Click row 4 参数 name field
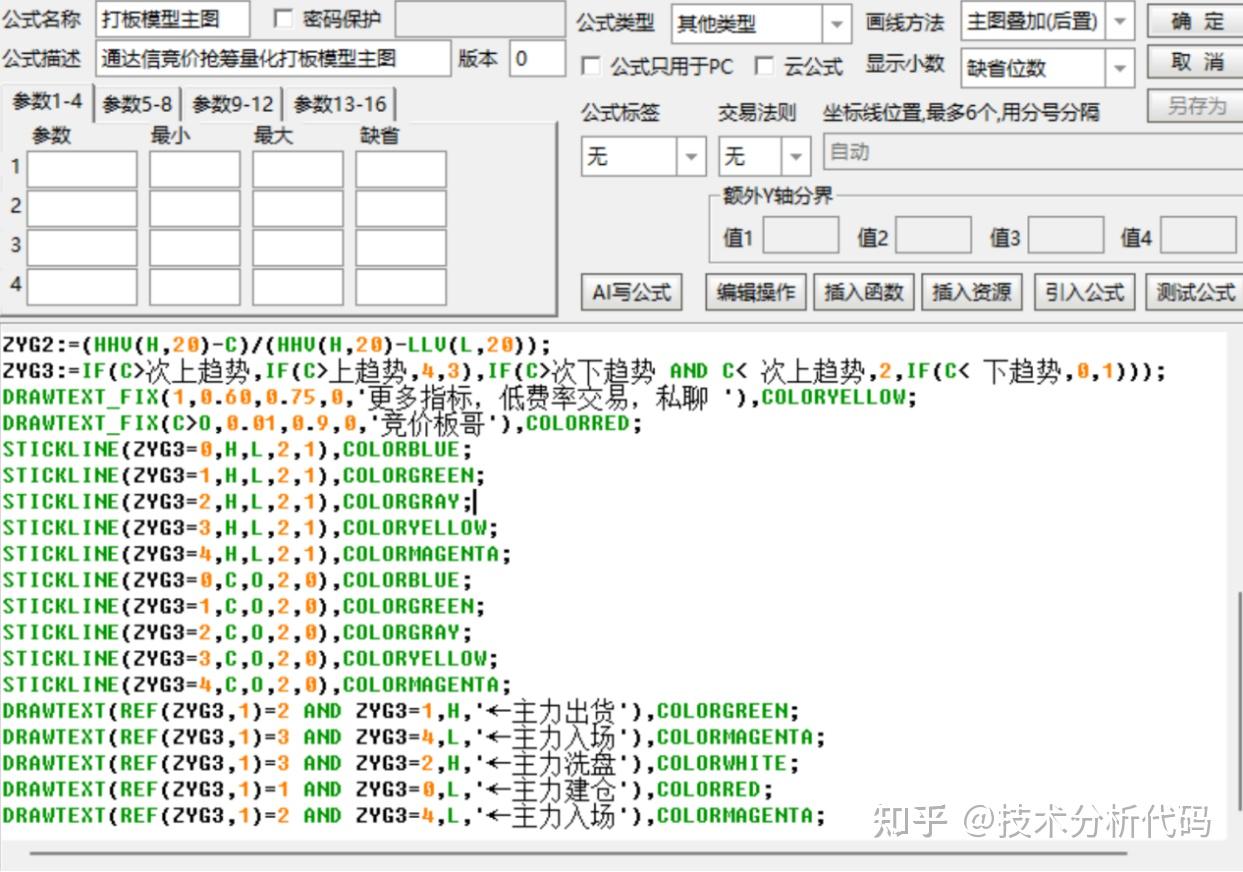Image resolution: width=1243 pixels, height=872 pixels. tap(82, 286)
